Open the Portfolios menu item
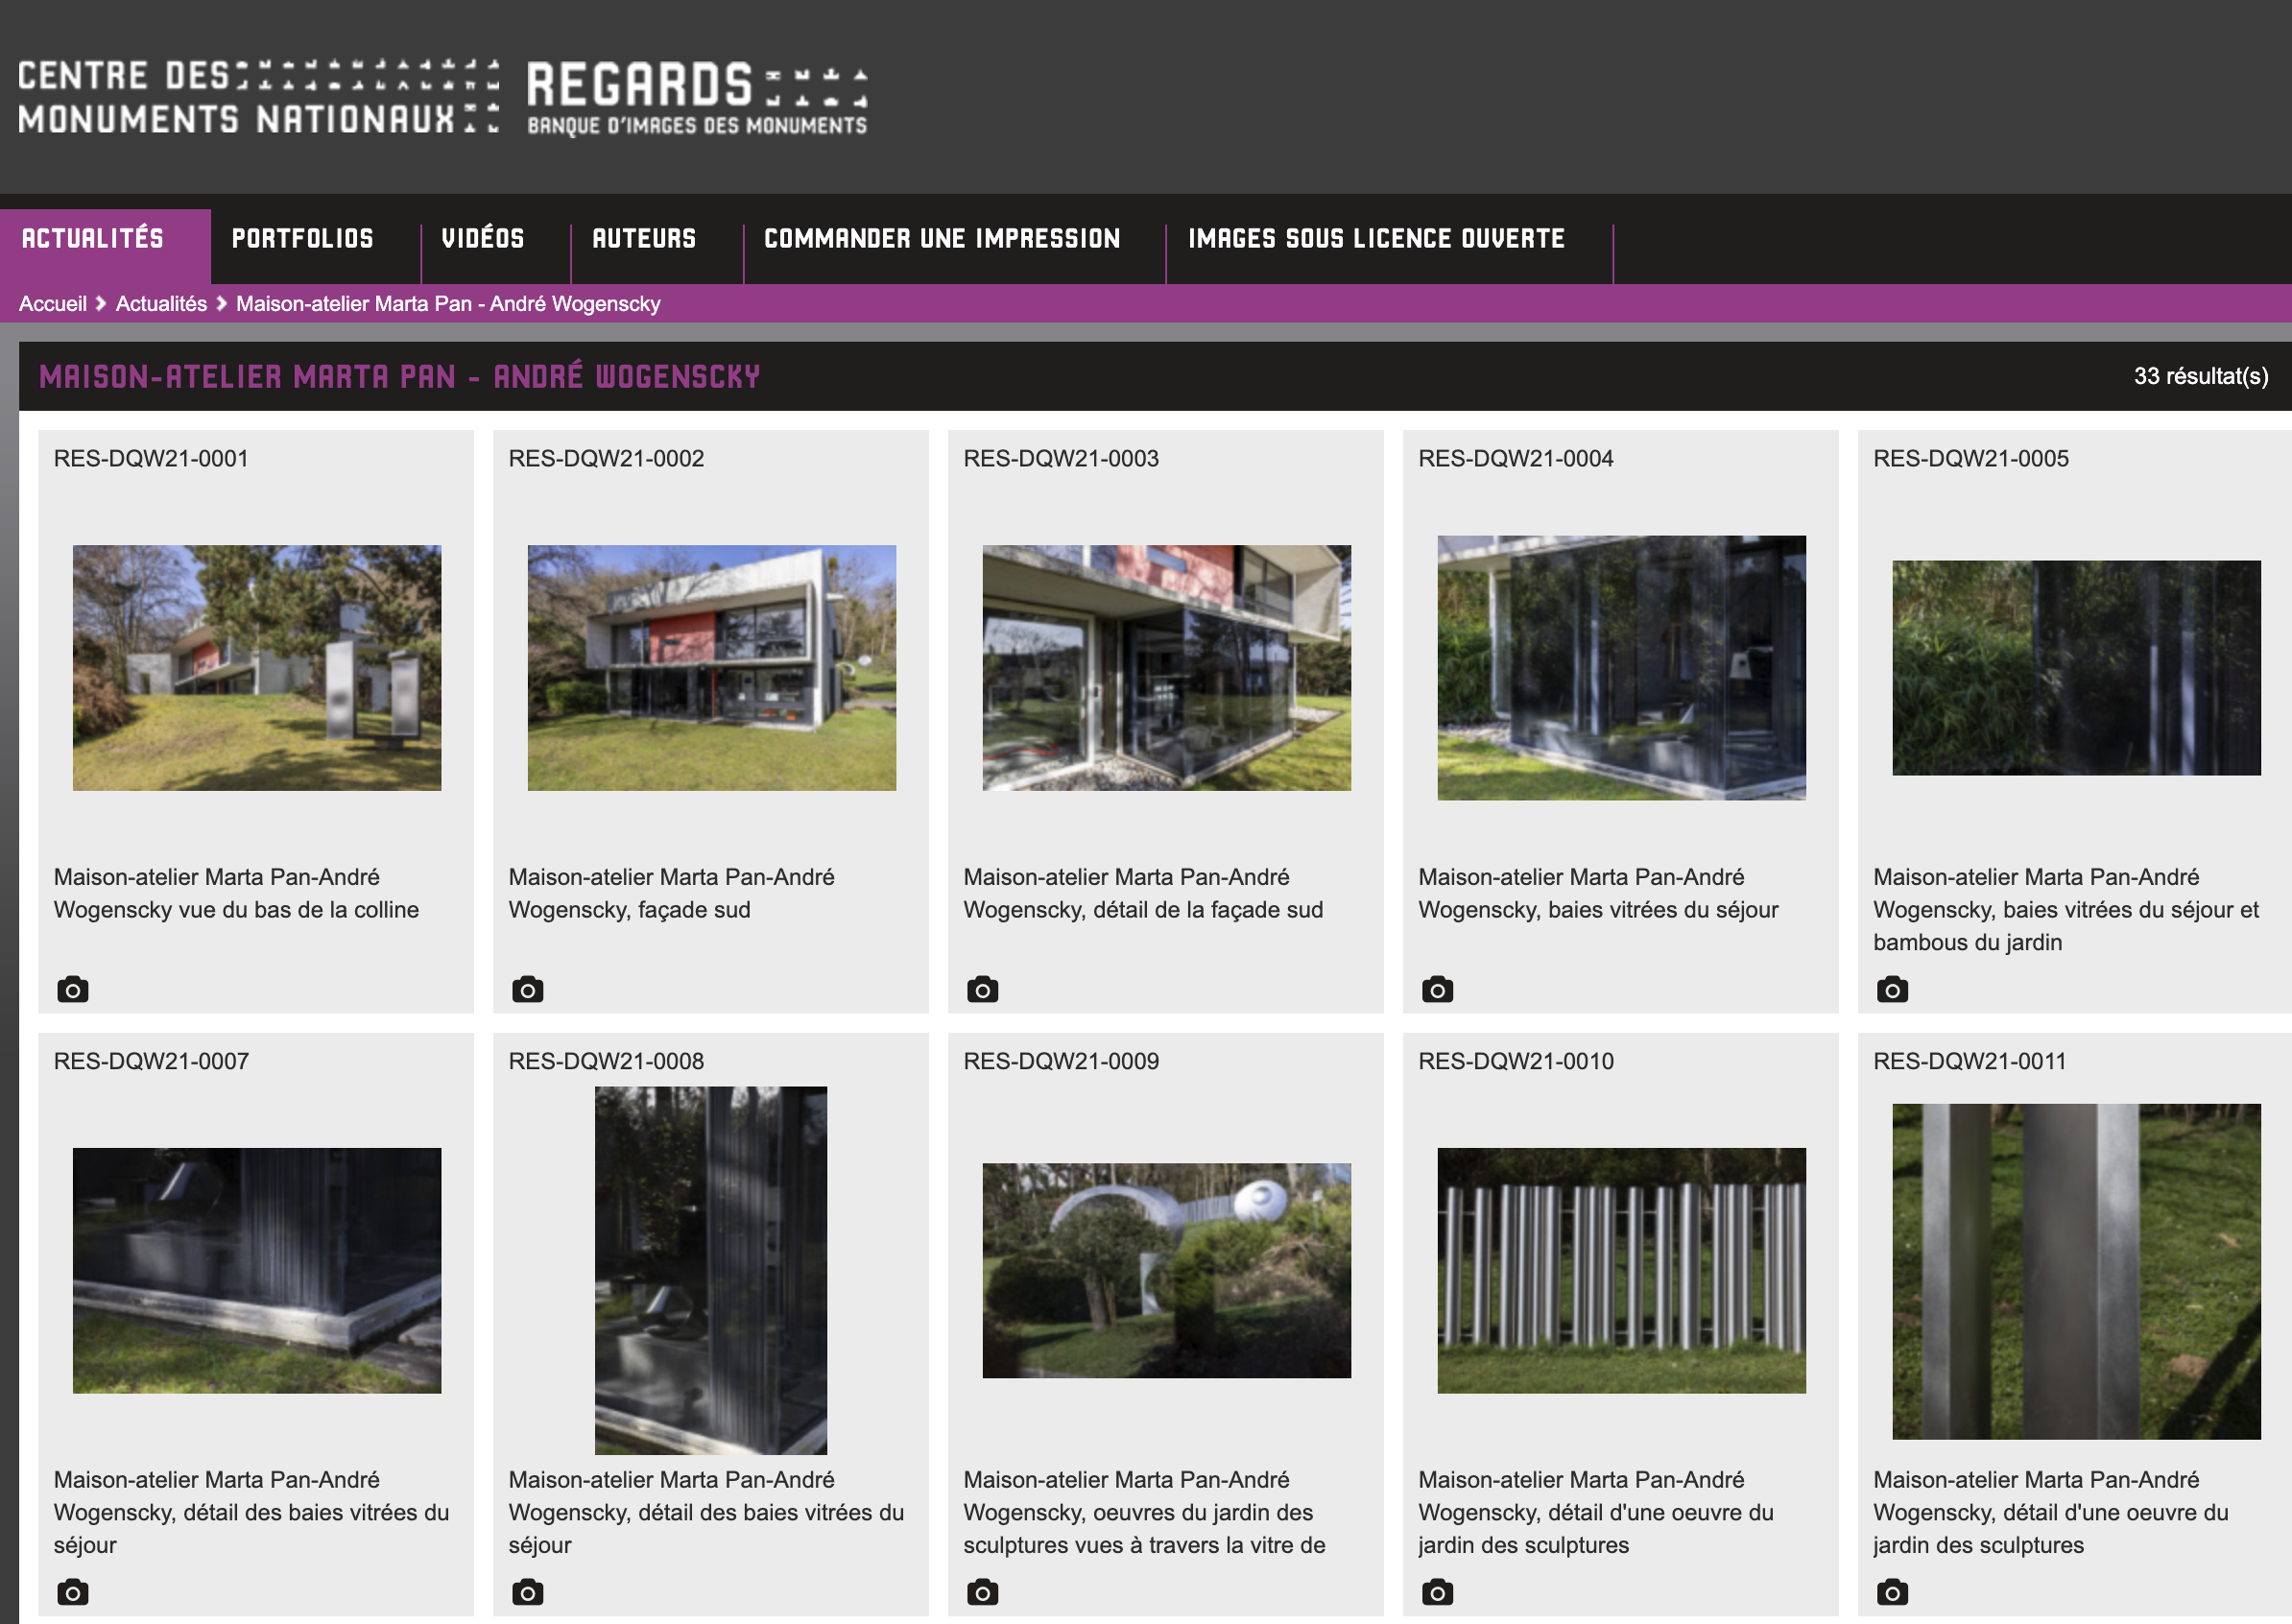2292x1624 pixels. [x=302, y=239]
